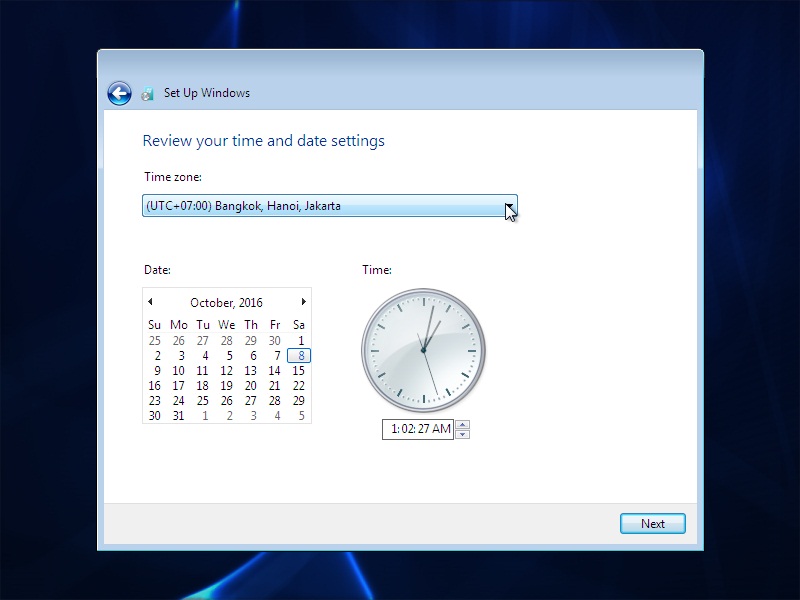Select October 8 in the calendar
800x600 pixels.
tap(299, 356)
